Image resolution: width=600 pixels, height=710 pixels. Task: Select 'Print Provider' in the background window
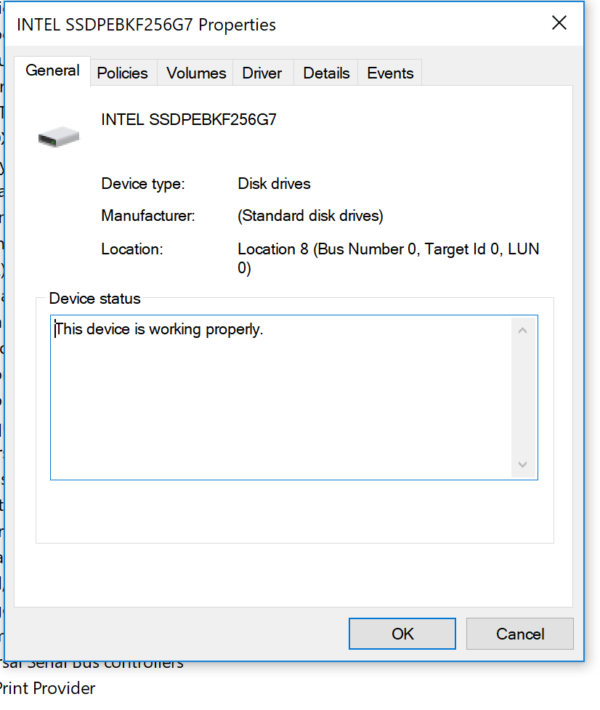47,688
